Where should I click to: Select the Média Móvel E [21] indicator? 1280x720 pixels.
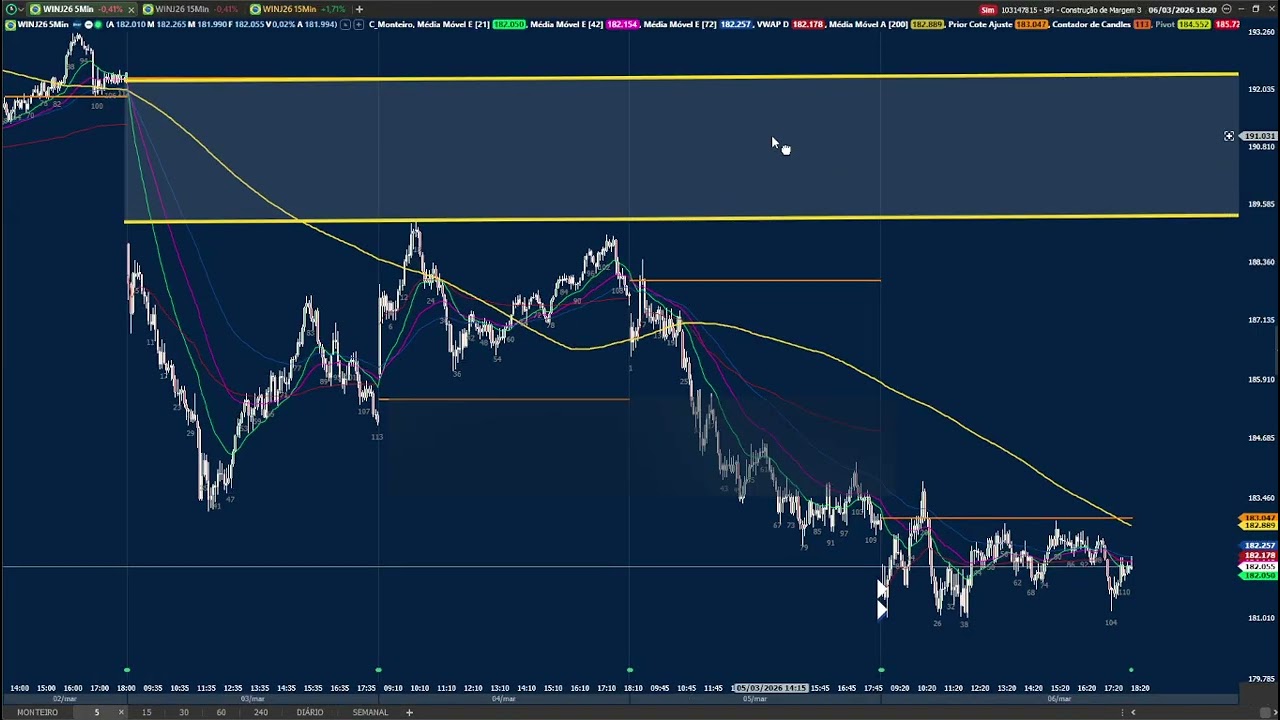pos(453,24)
